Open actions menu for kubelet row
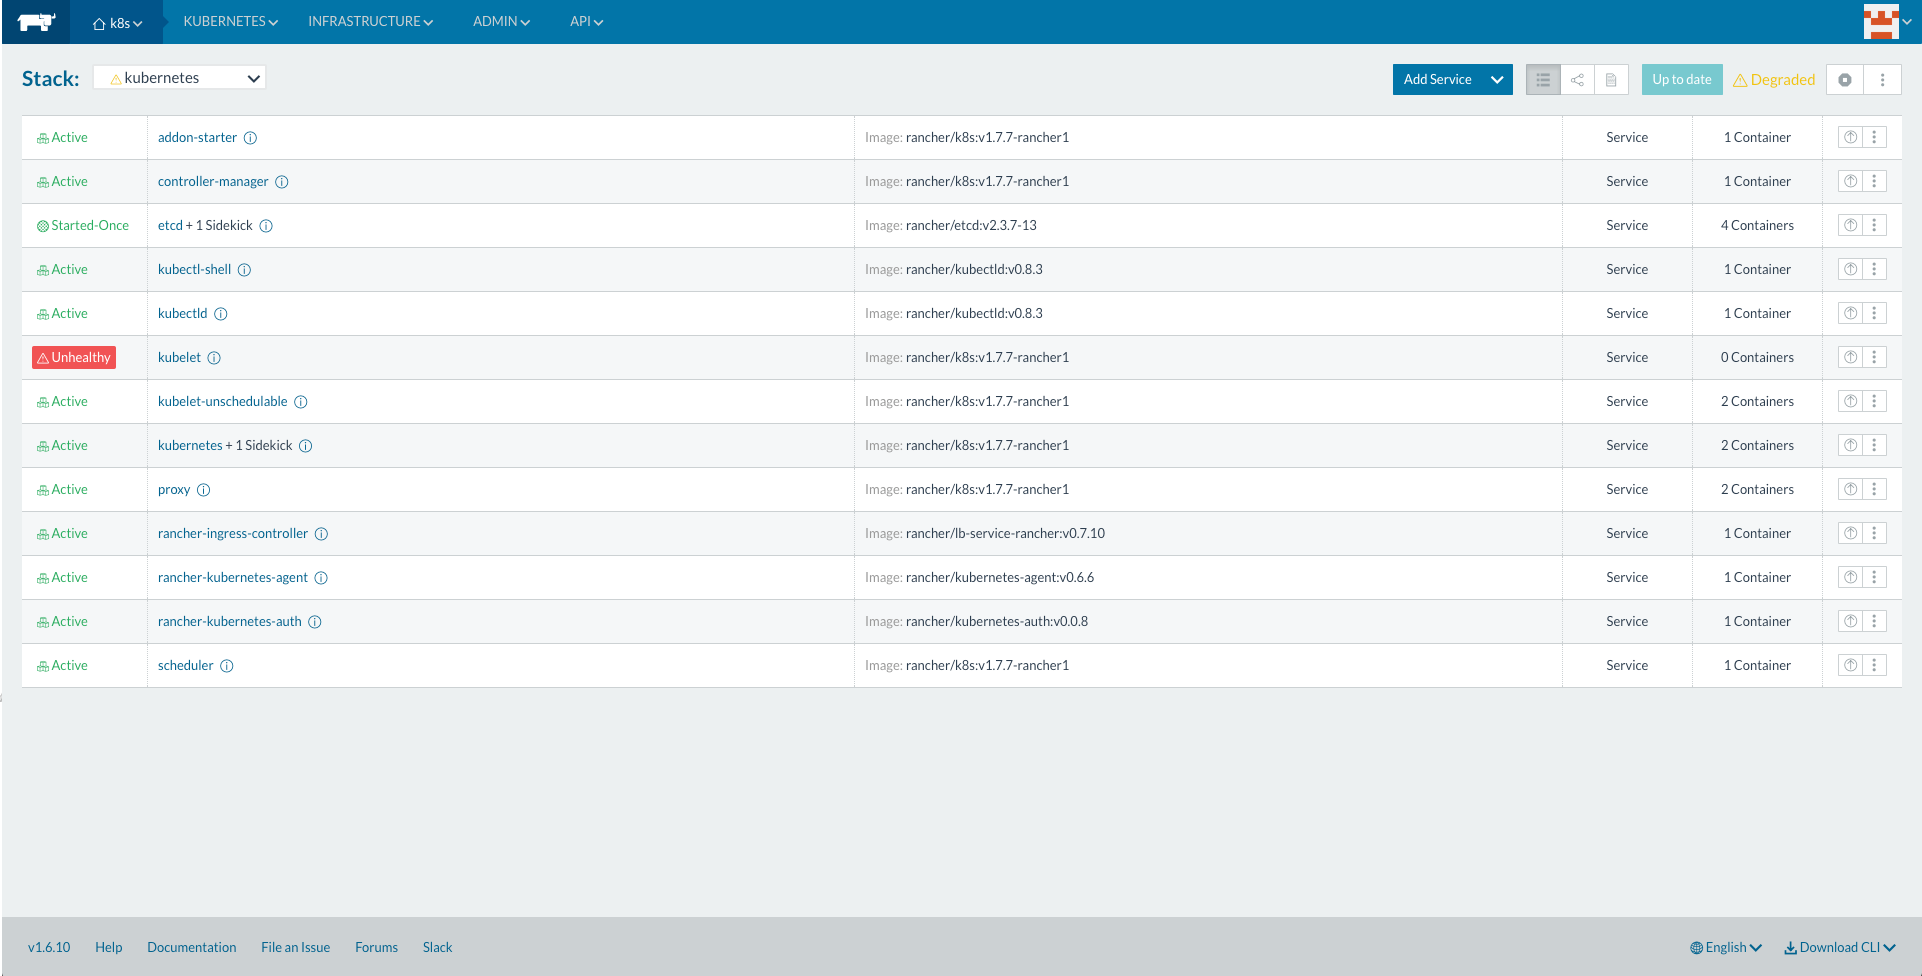1922x976 pixels. tap(1875, 358)
